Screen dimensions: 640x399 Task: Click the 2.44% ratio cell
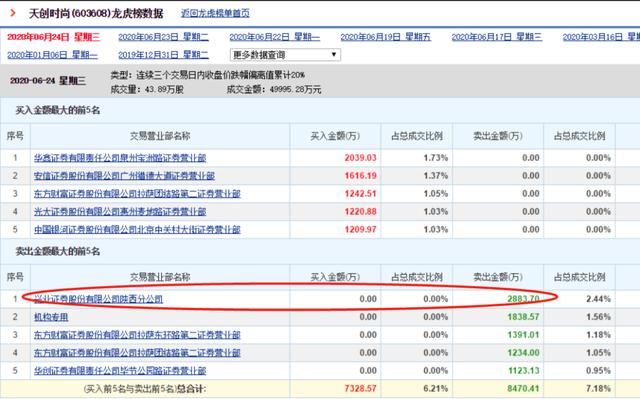click(x=598, y=299)
